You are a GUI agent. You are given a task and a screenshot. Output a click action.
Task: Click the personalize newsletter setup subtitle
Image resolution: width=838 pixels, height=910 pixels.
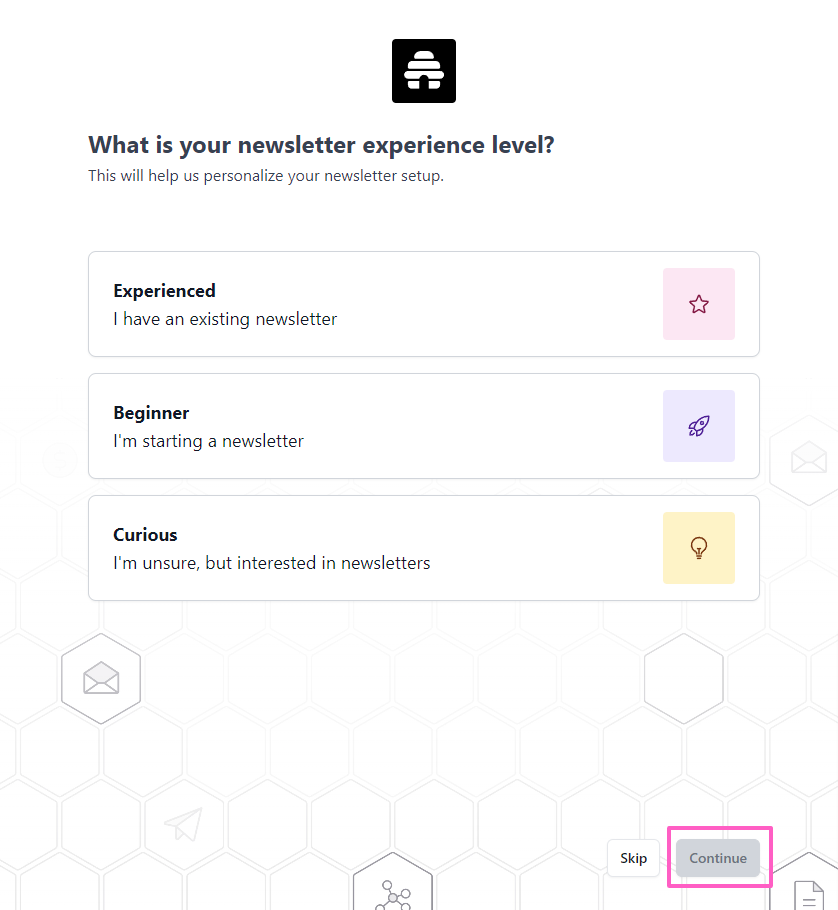coord(265,176)
